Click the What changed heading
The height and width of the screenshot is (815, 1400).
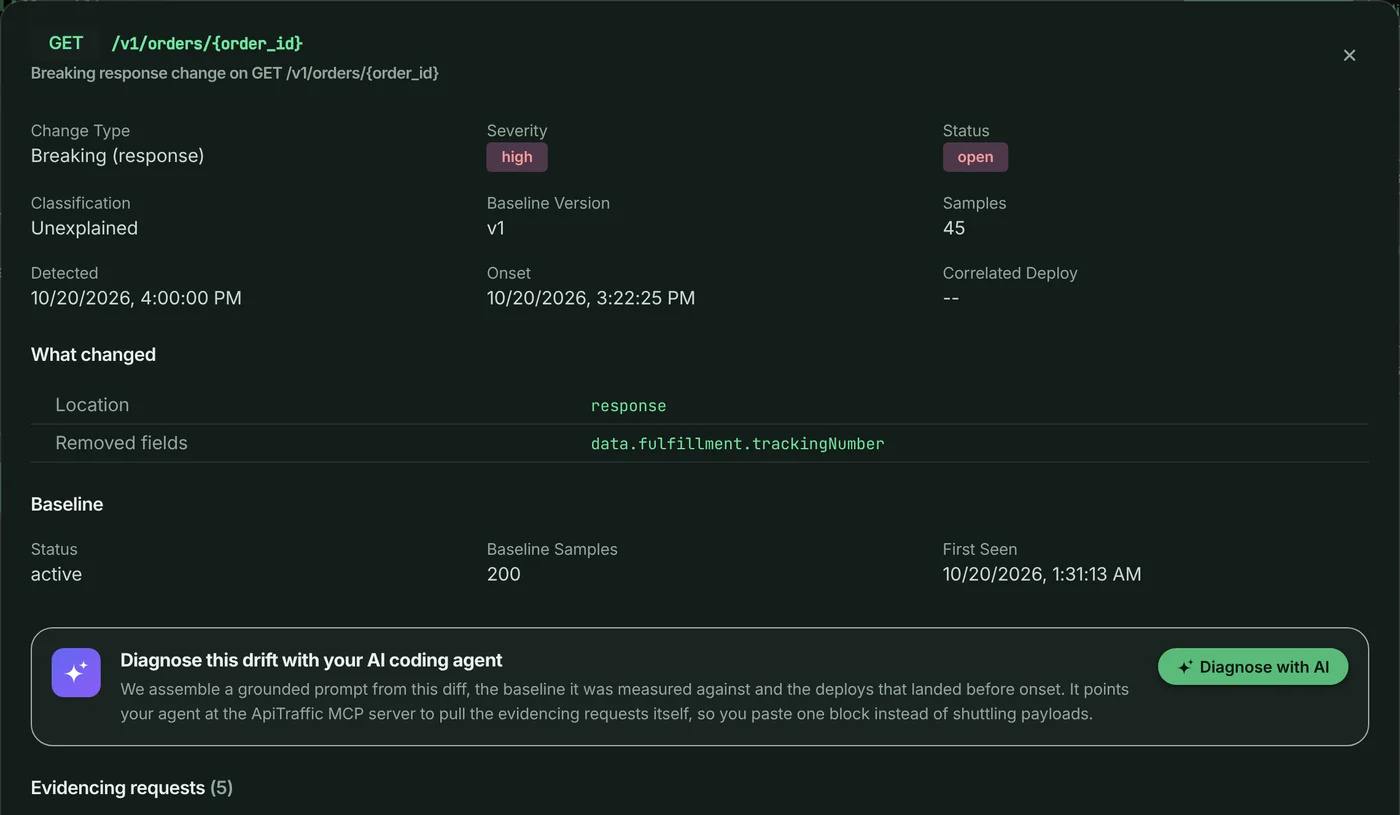tap(93, 355)
